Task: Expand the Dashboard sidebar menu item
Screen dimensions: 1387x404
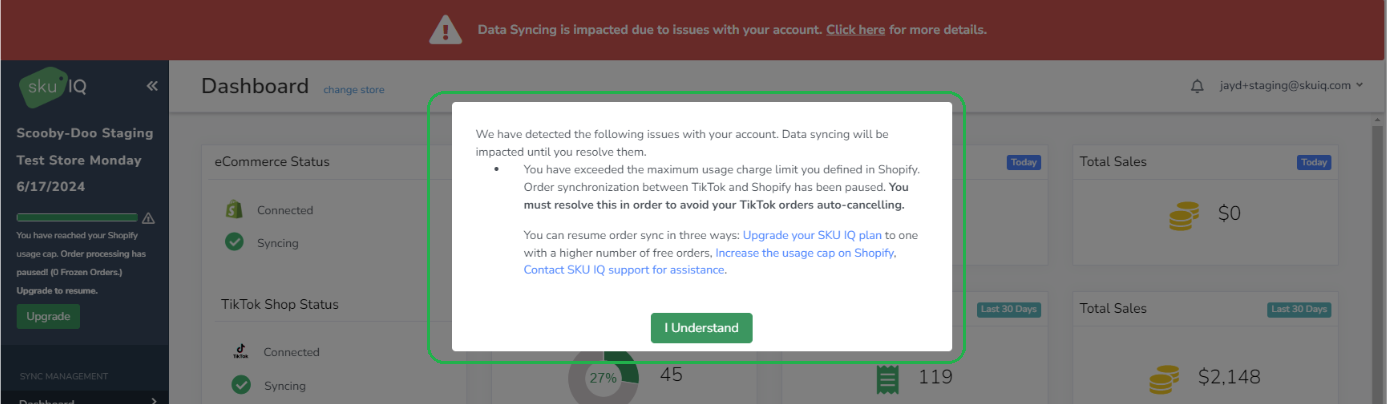Action: 85,400
